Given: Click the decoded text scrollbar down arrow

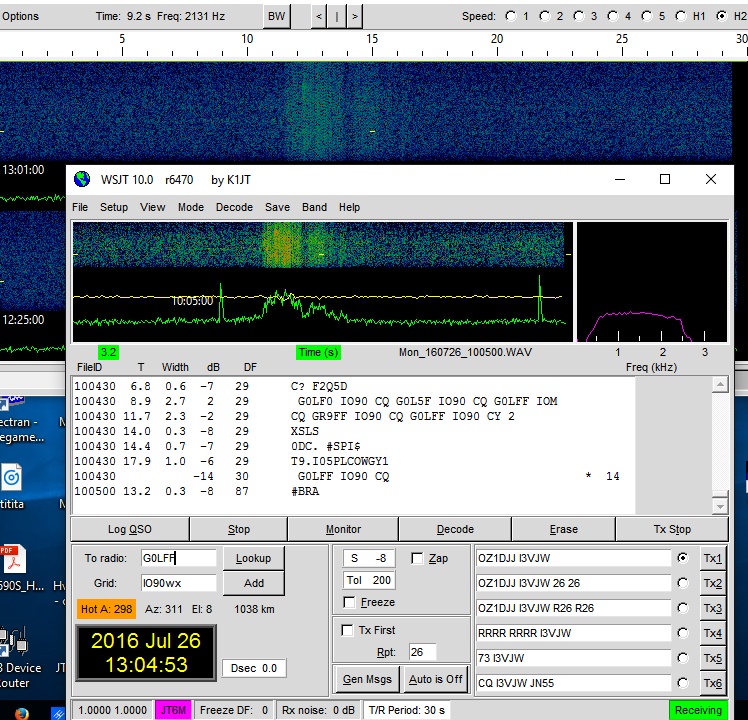Looking at the screenshot, I should coord(720,505).
